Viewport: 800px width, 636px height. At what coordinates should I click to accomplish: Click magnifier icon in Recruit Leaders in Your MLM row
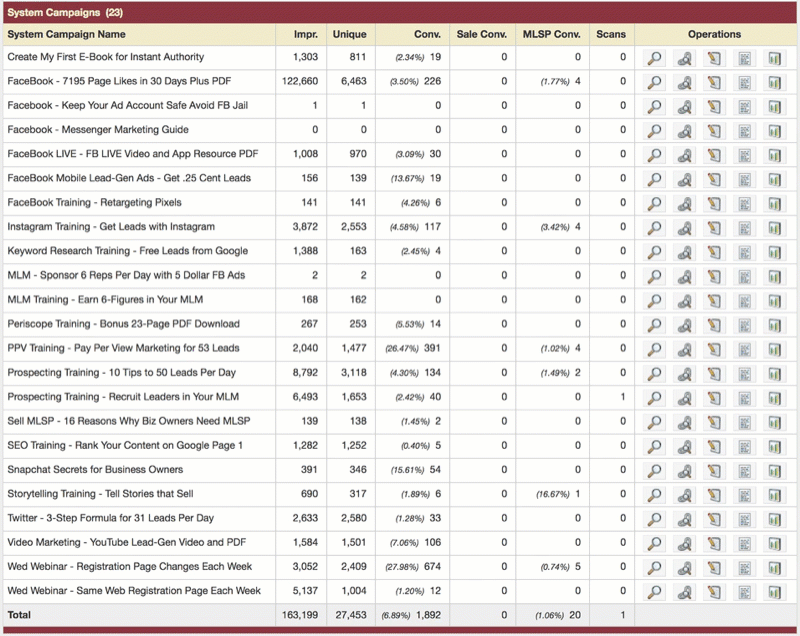click(x=654, y=398)
